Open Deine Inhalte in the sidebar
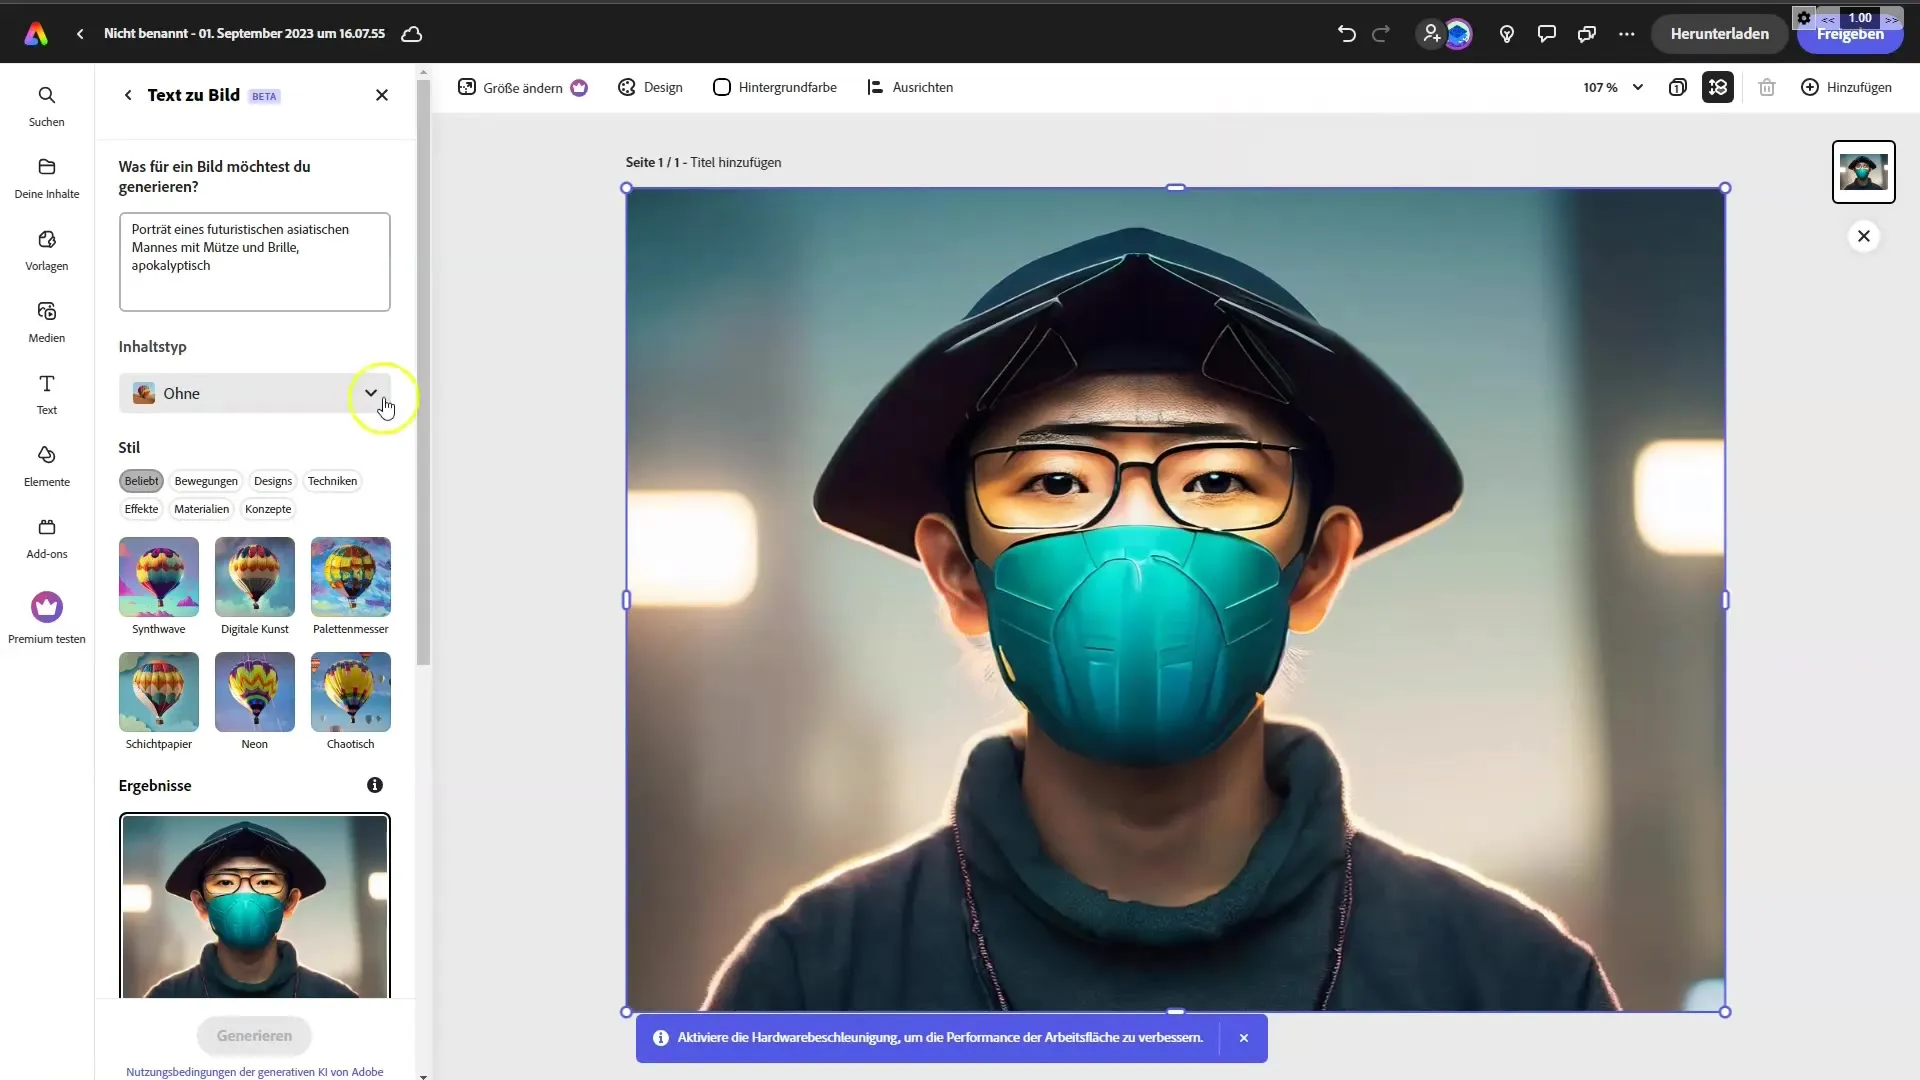Screen dimensions: 1920x1080 pos(47,178)
